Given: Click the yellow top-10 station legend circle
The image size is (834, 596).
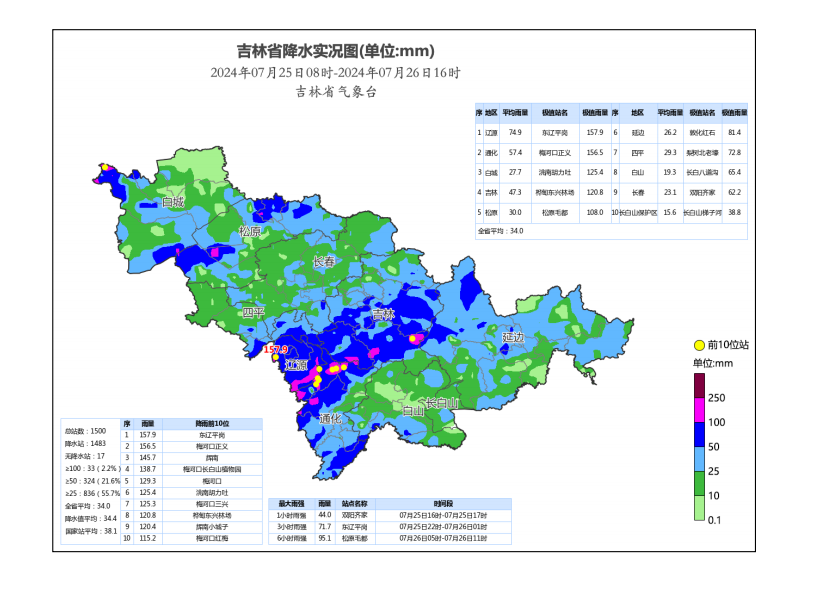Looking at the screenshot, I should point(698,344).
